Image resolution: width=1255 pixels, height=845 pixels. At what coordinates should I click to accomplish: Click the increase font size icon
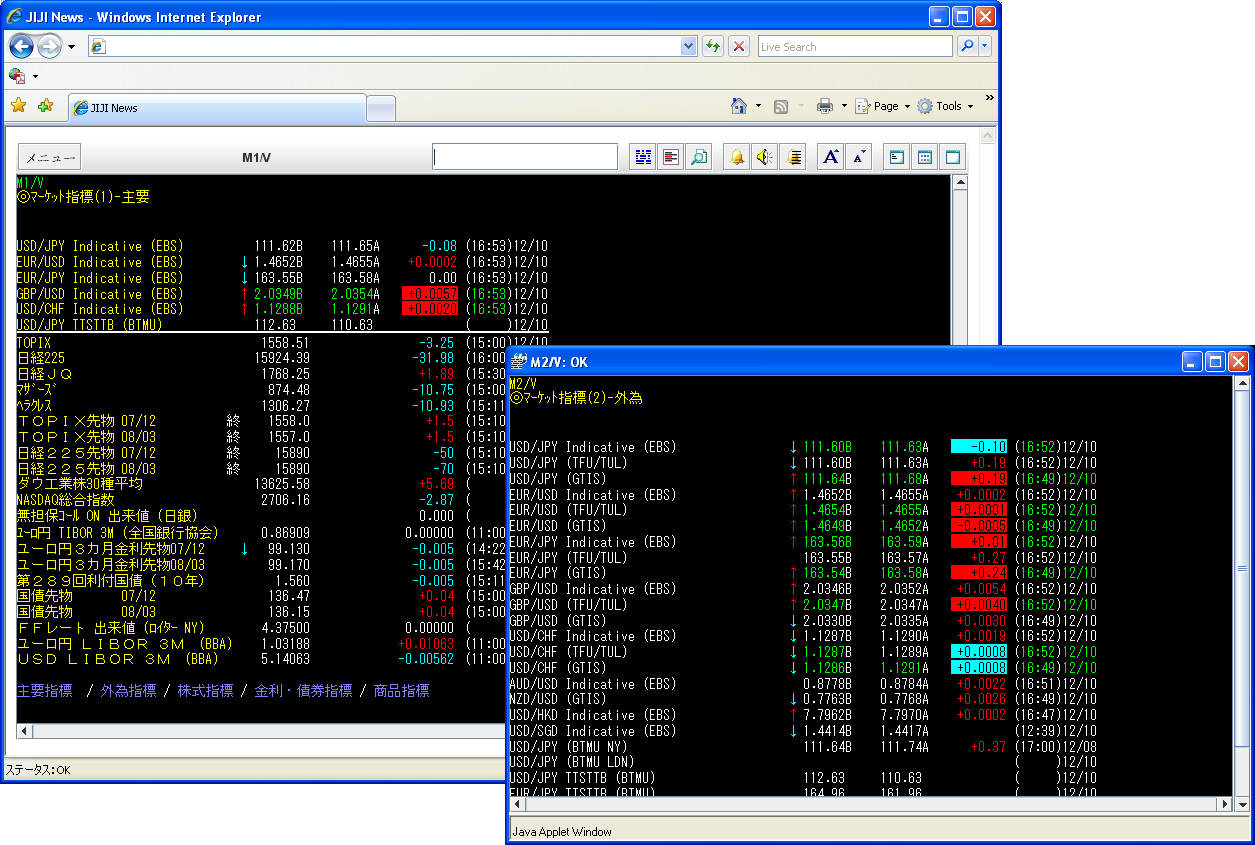pos(831,157)
